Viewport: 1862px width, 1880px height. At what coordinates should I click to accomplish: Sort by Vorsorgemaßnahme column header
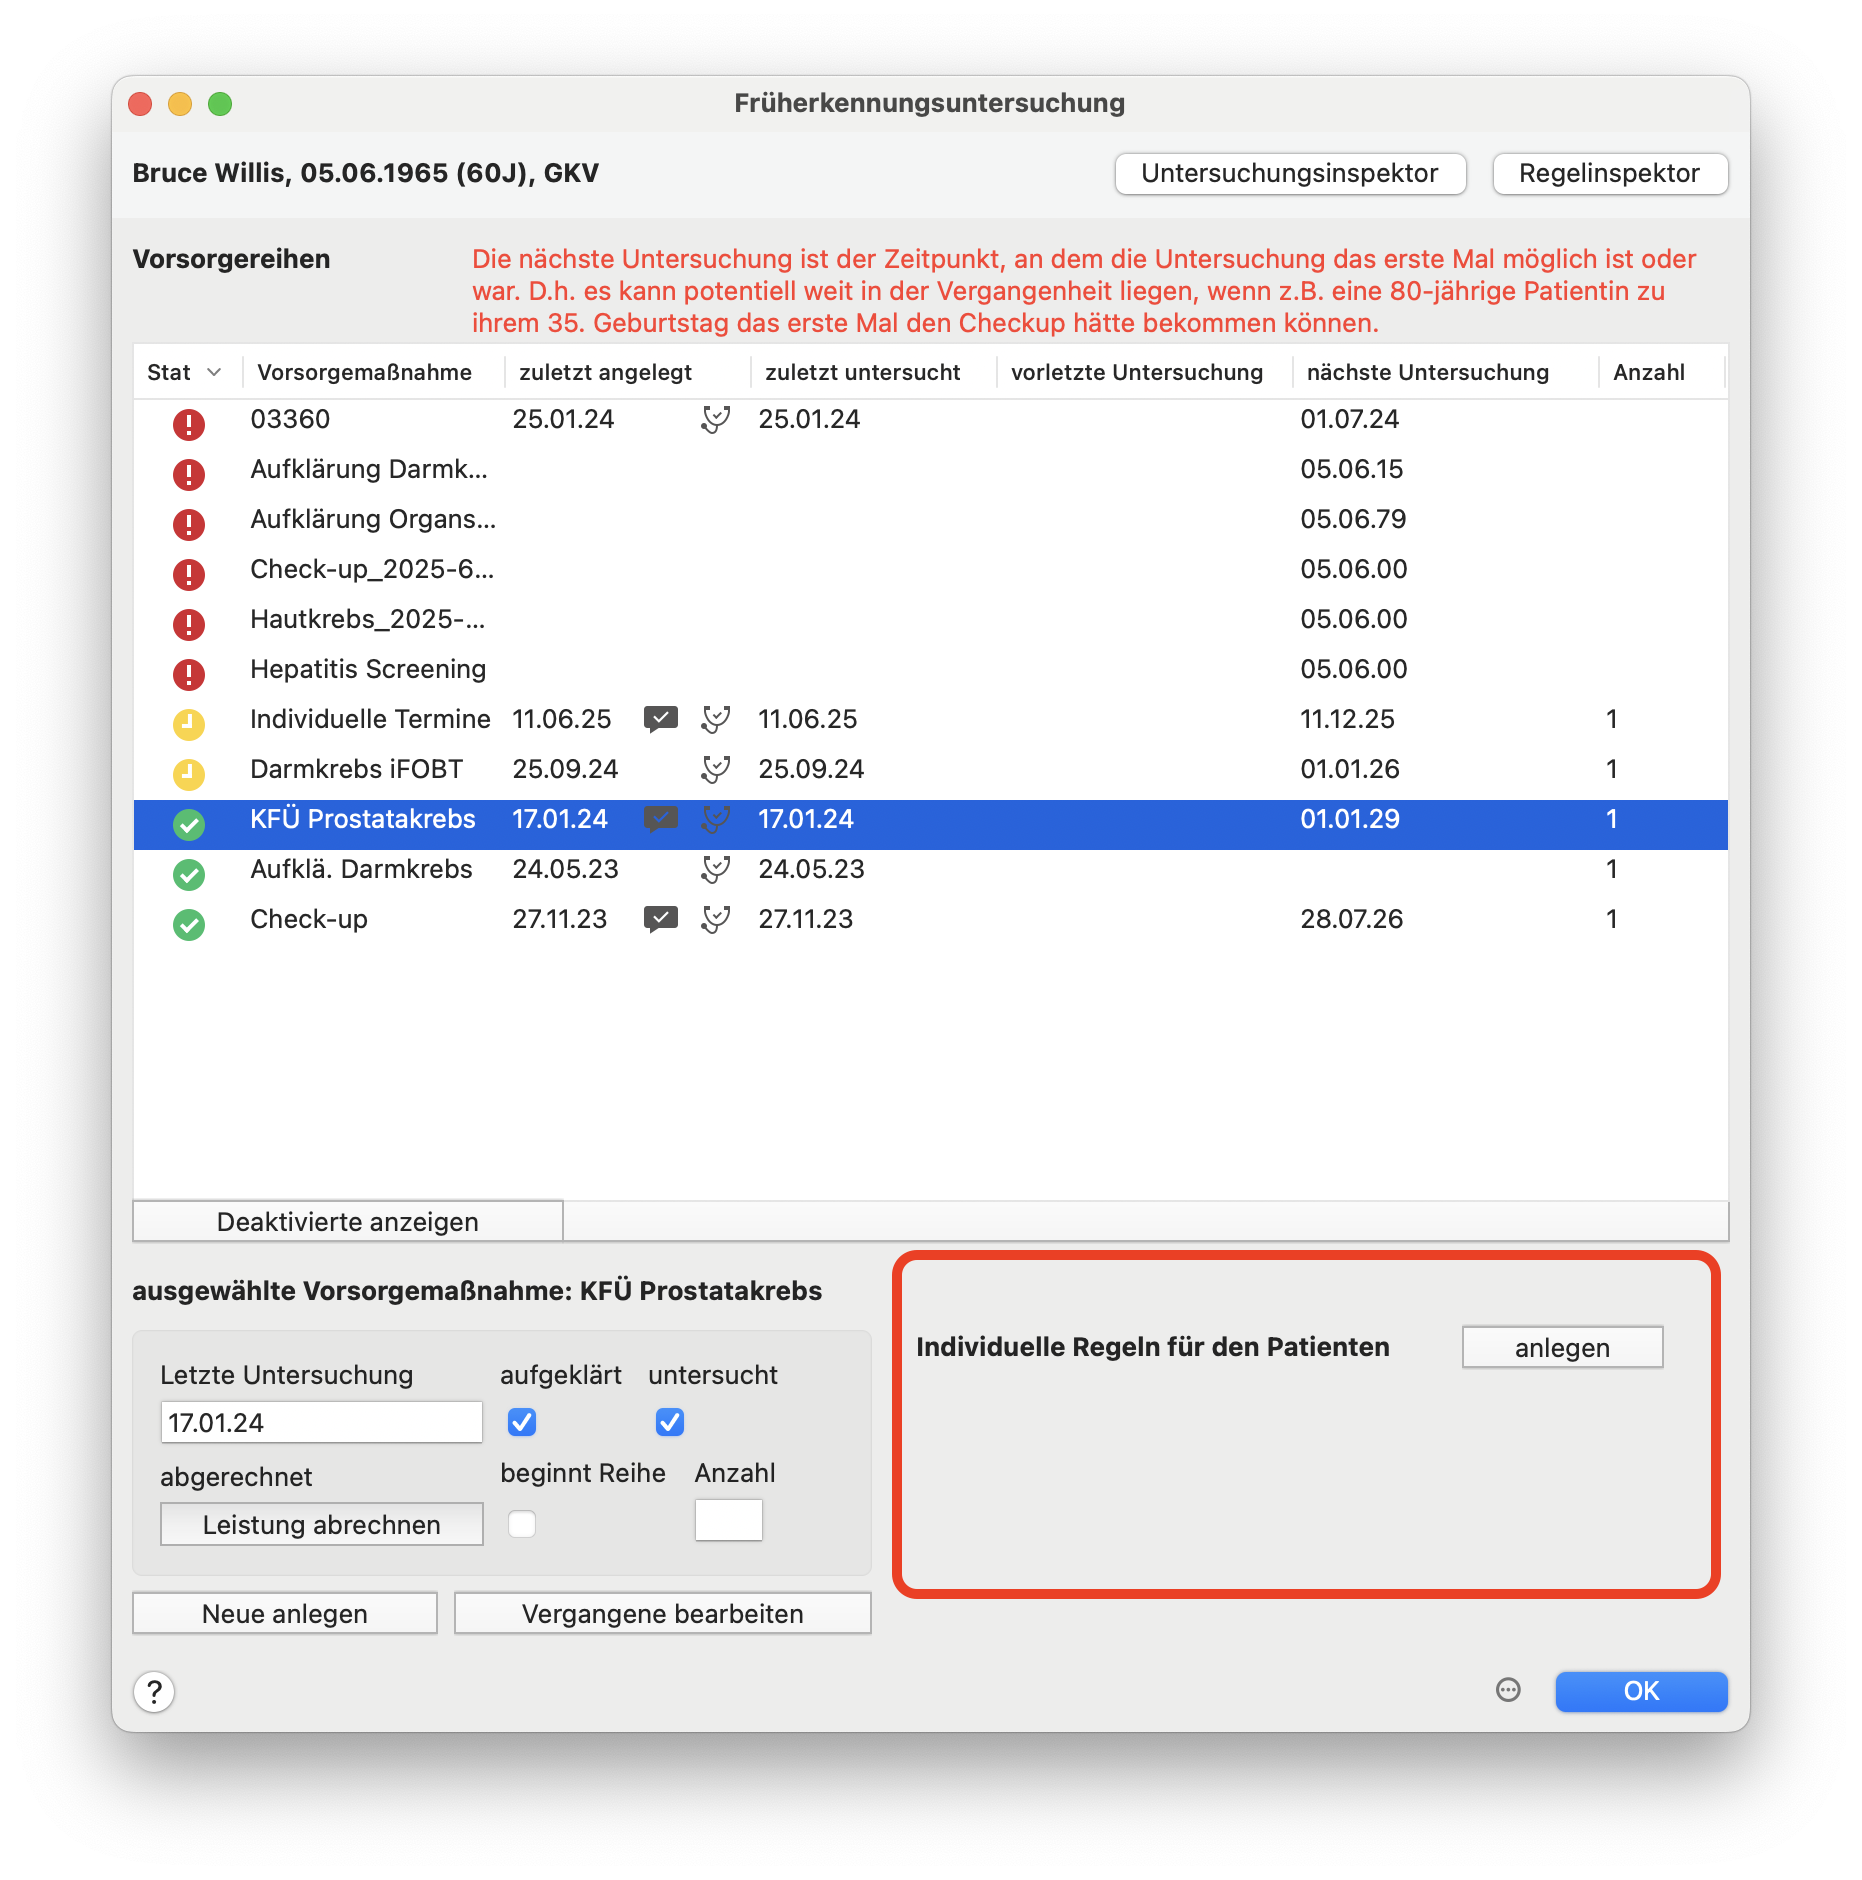364,372
